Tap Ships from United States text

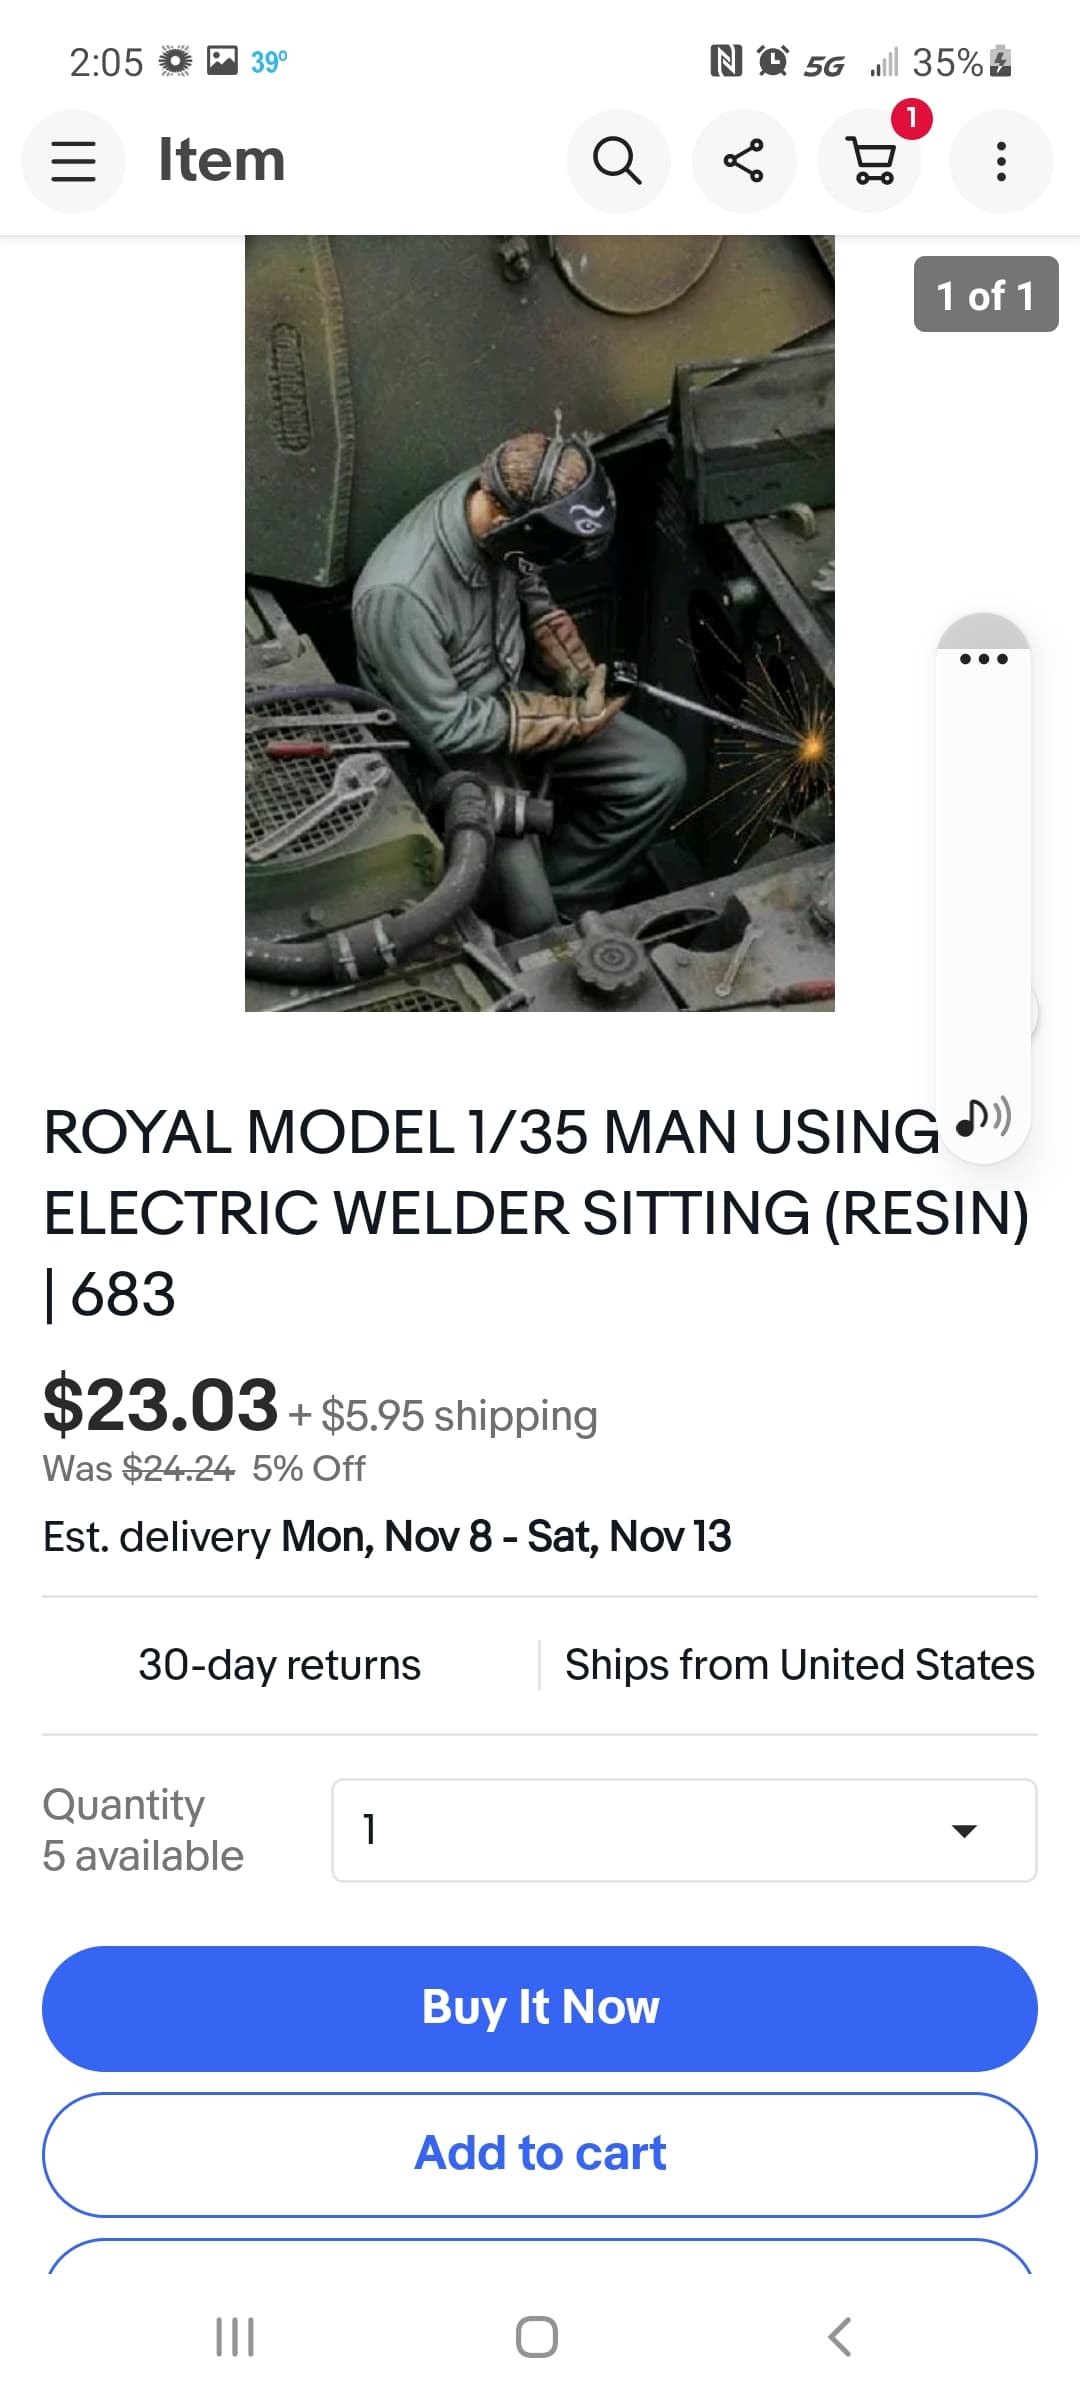pos(799,1665)
